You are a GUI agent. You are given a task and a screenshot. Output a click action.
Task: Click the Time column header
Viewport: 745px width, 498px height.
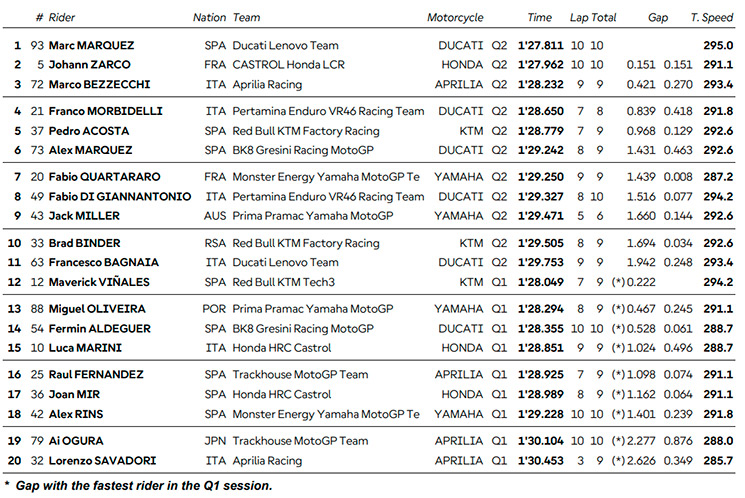coord(539,18)
